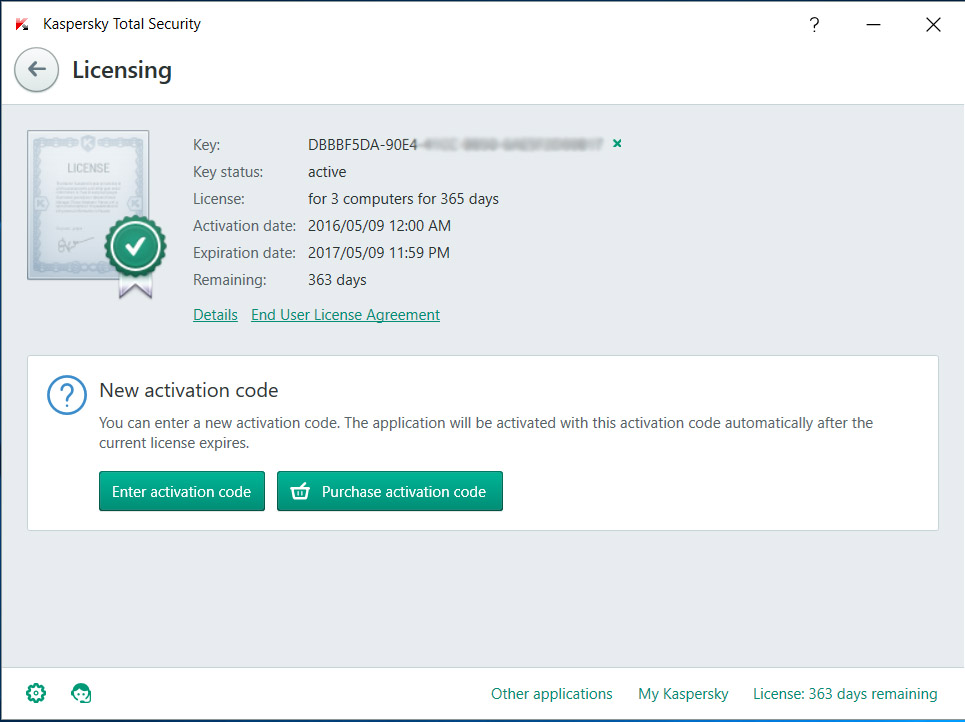This screenshot has width=965, height=722.
Task: Click activation date 2016/05/09 12:00 AM
Action: [379, 226]
